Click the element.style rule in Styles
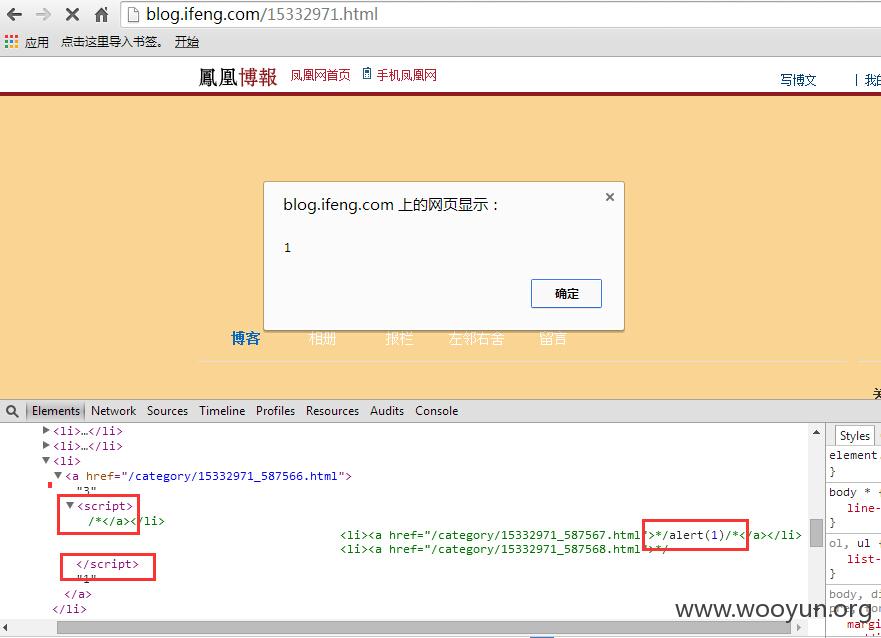 853,455
